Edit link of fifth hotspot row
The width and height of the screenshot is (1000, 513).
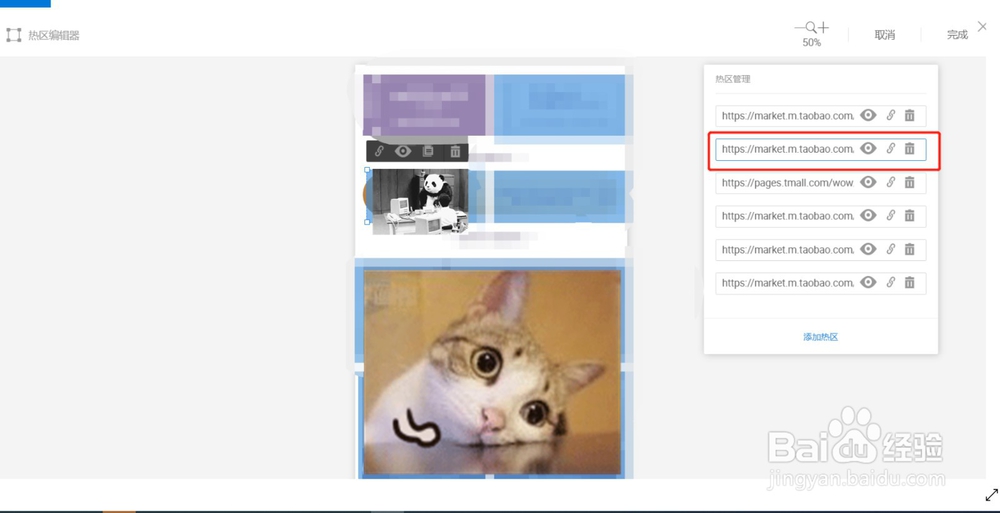click(891, 249)
